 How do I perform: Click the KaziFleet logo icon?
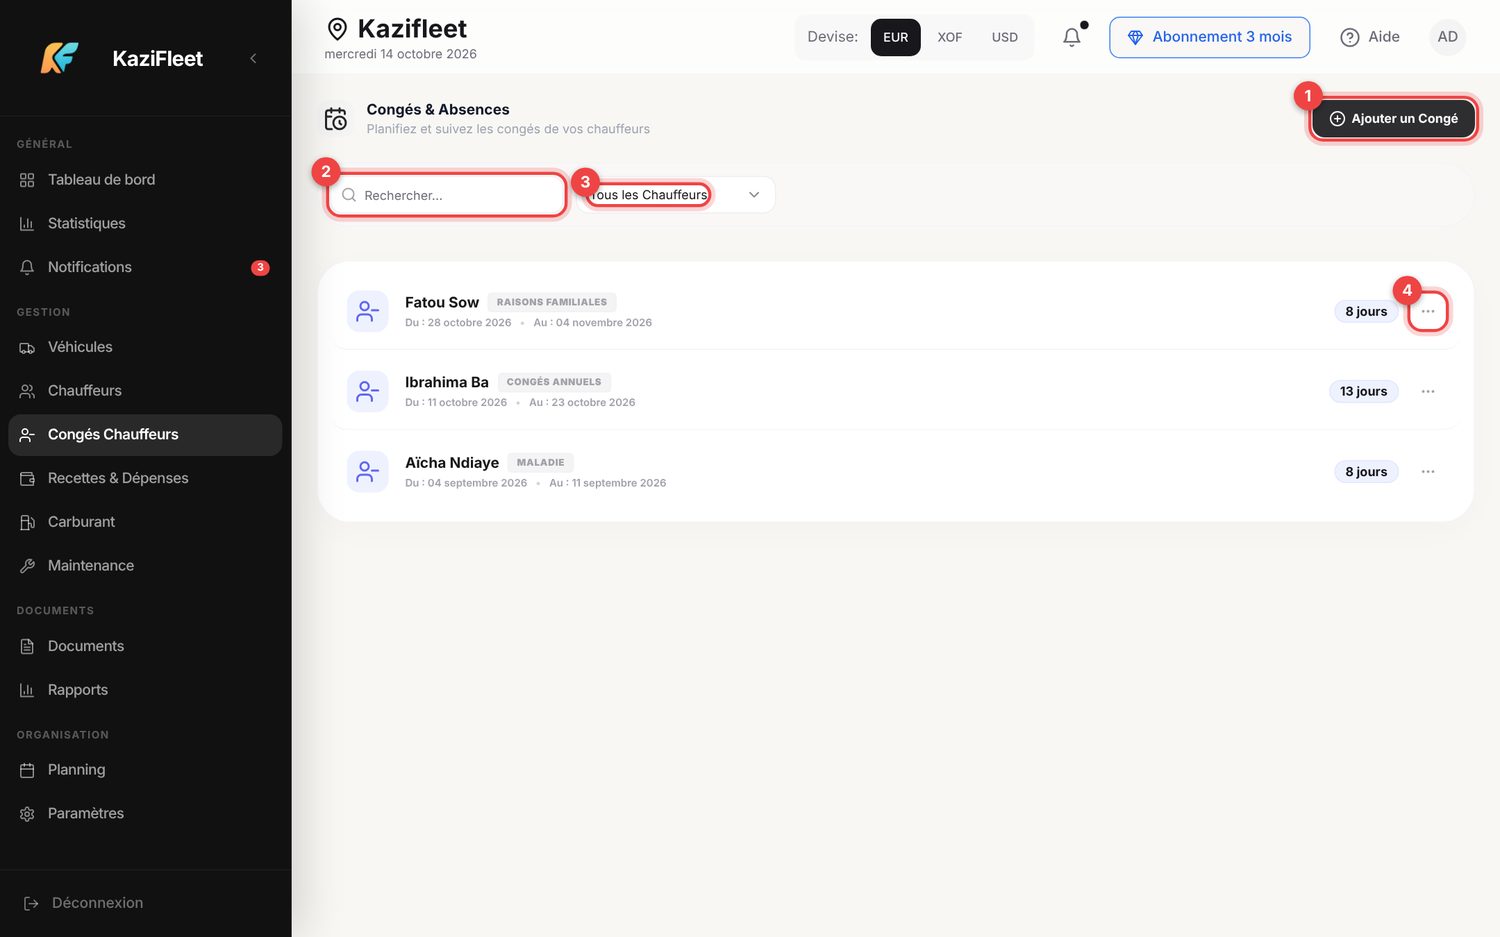pyautogui.click(x=59, y=58)
